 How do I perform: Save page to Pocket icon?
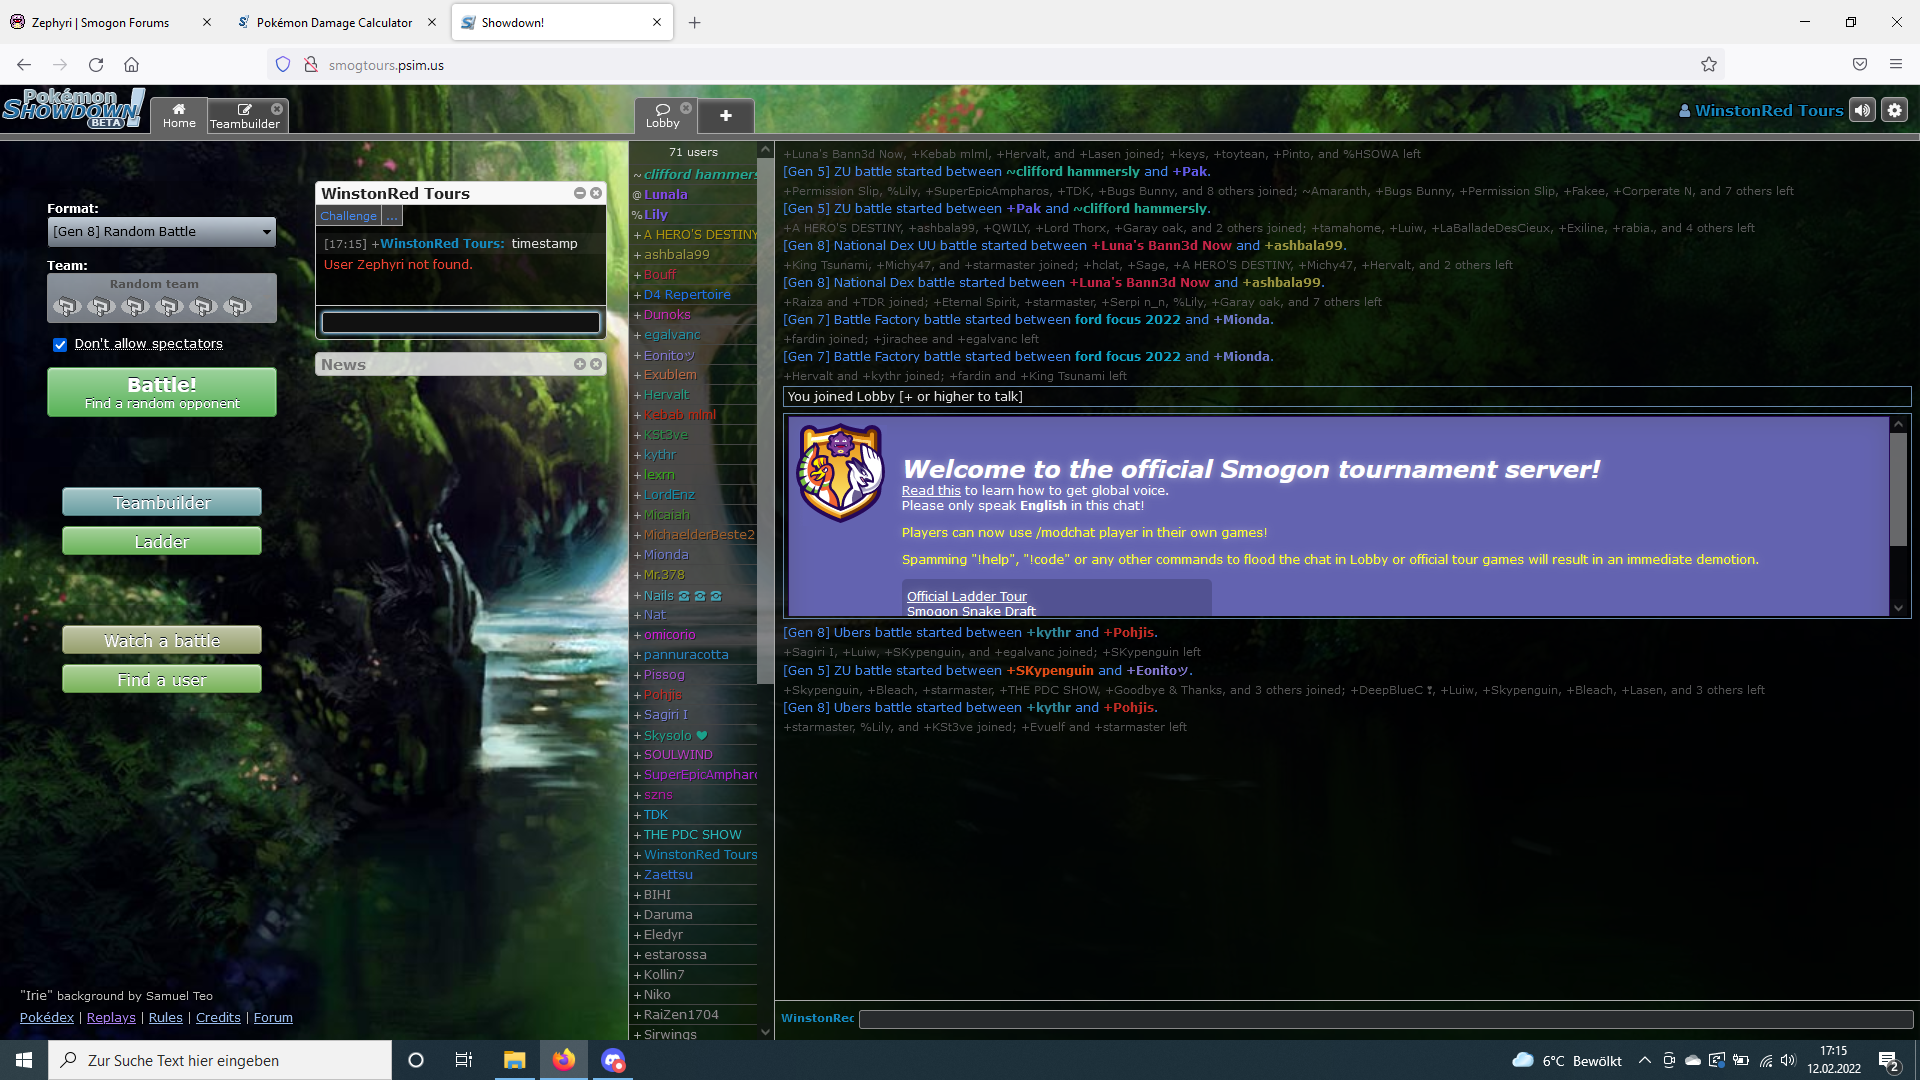coord(1860,65)
